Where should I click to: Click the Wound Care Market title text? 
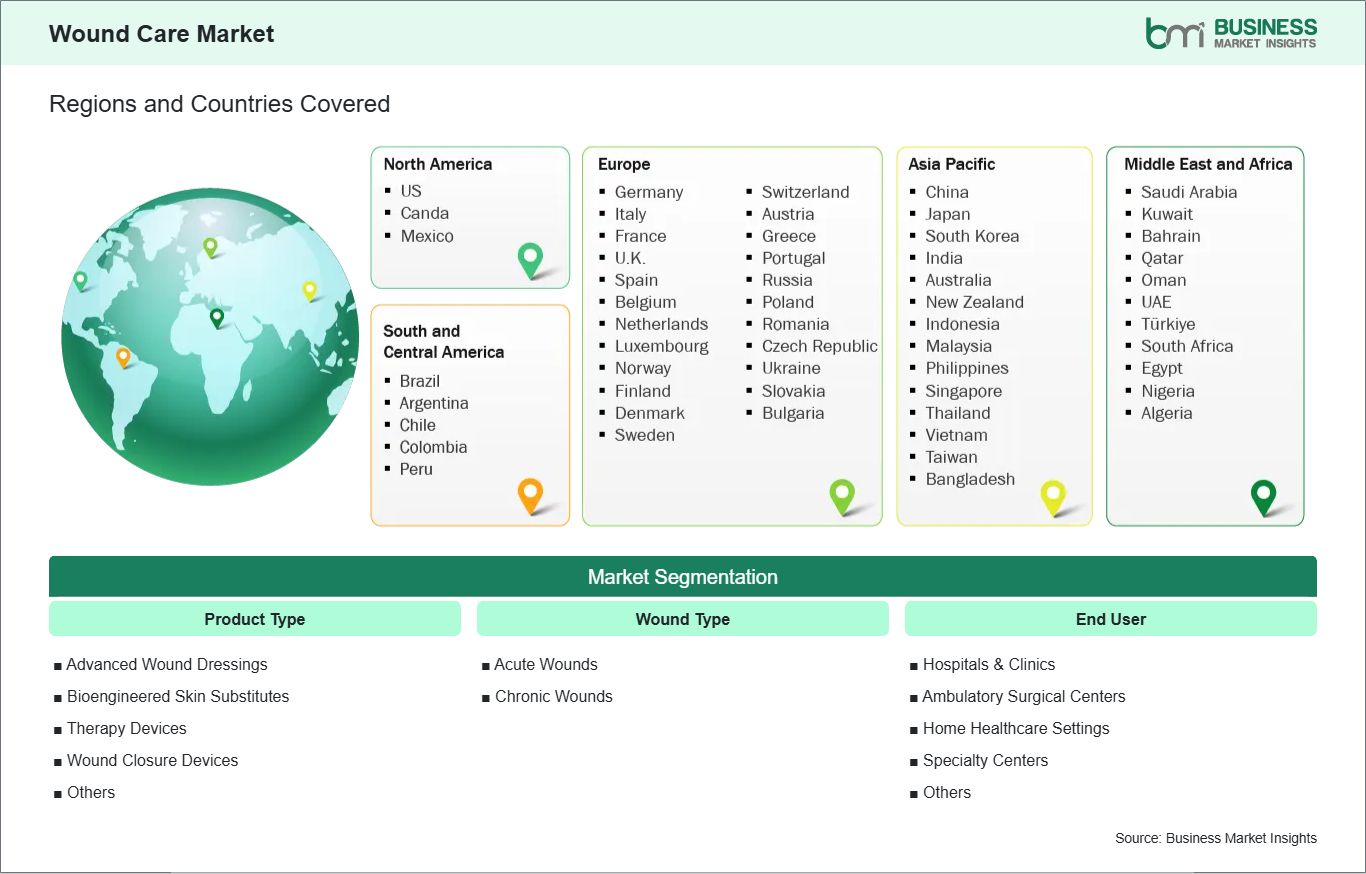coord(160,33)
